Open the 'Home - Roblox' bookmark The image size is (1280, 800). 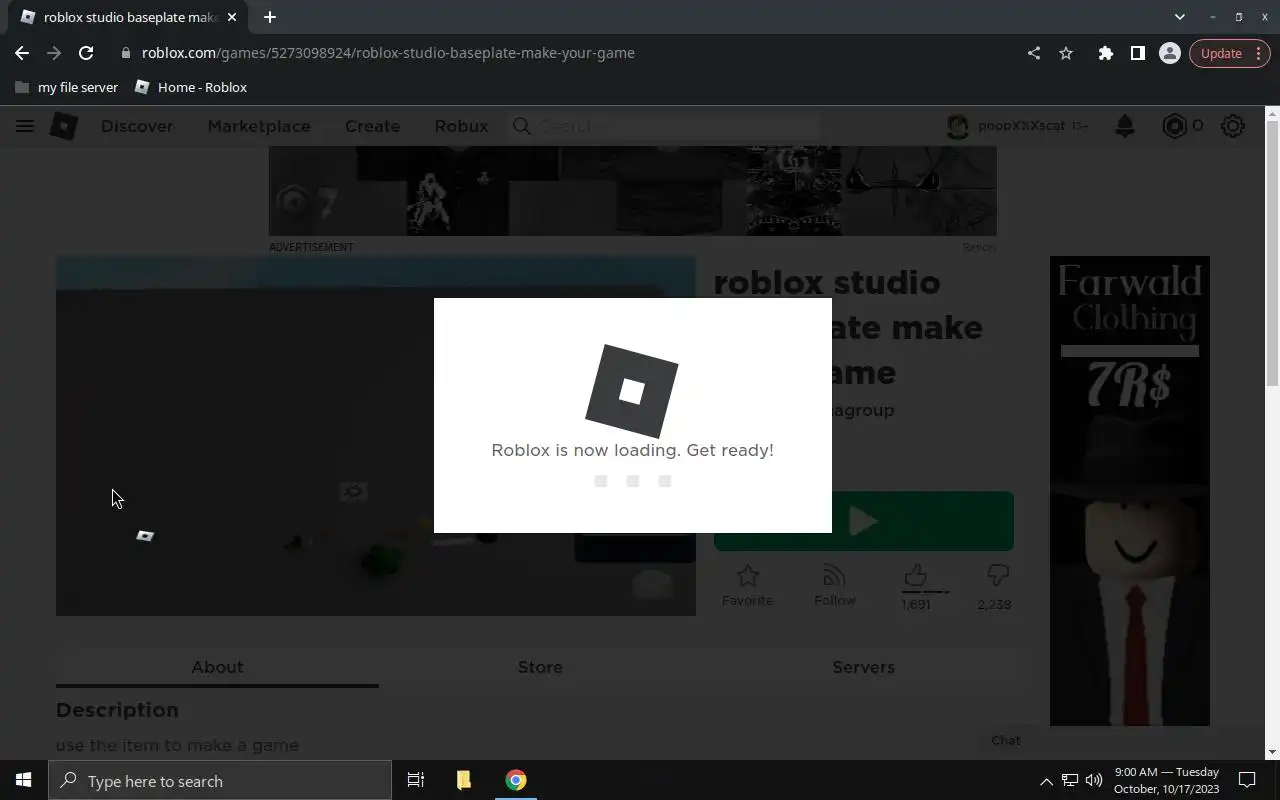[191, 87]
